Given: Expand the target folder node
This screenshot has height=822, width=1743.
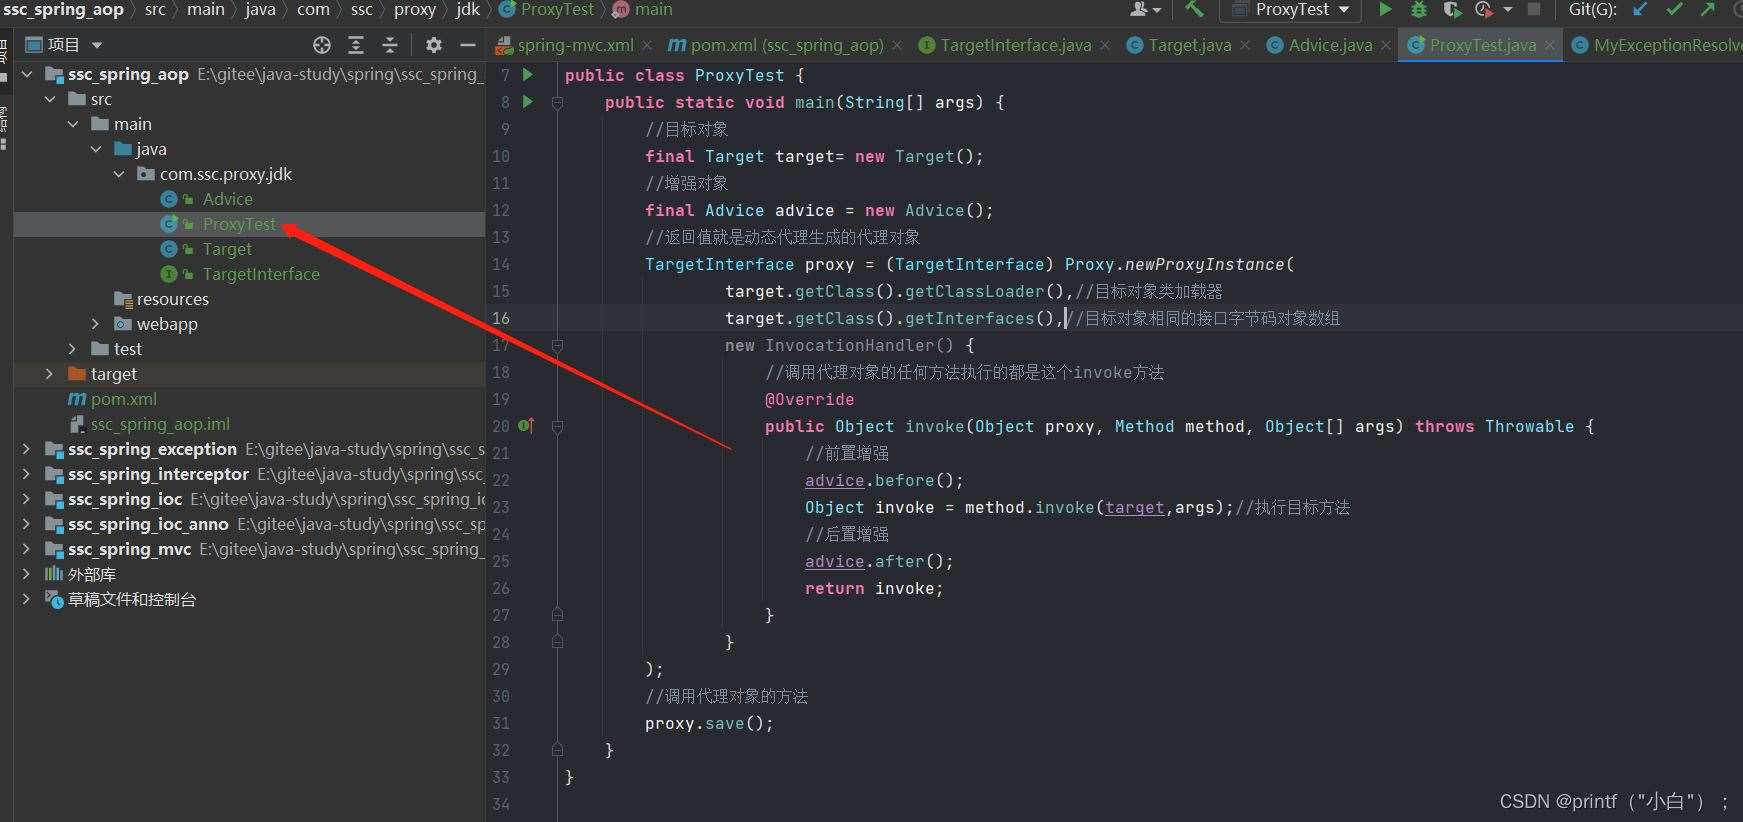Looking at the screenshot, I should pyautogui.click(x=50, y=374).
